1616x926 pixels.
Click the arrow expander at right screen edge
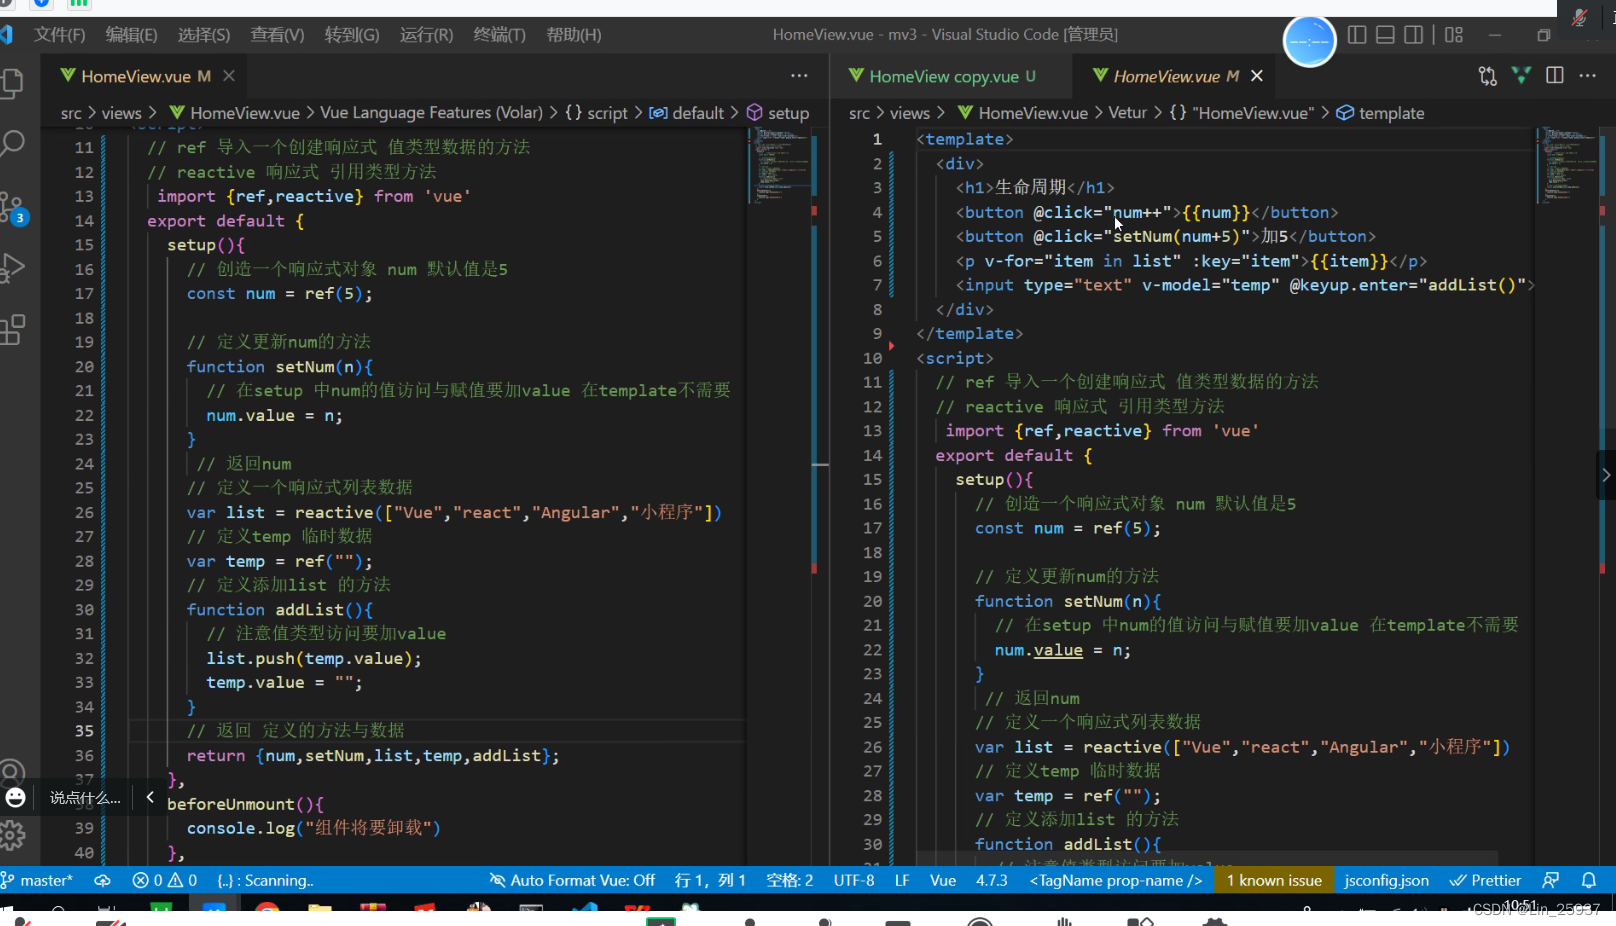coord(1605,476)
